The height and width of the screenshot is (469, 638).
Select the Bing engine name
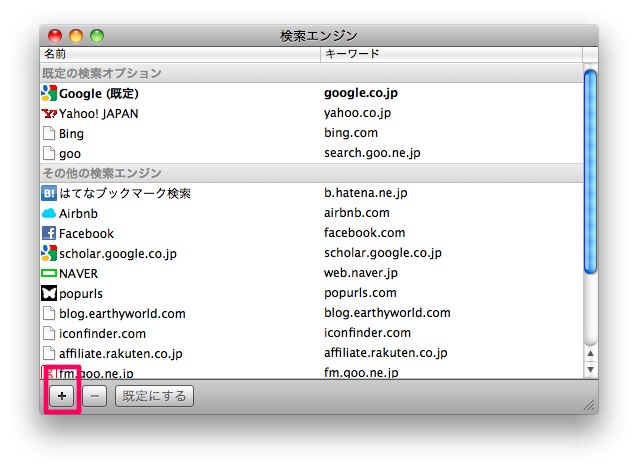coord(71,133)
